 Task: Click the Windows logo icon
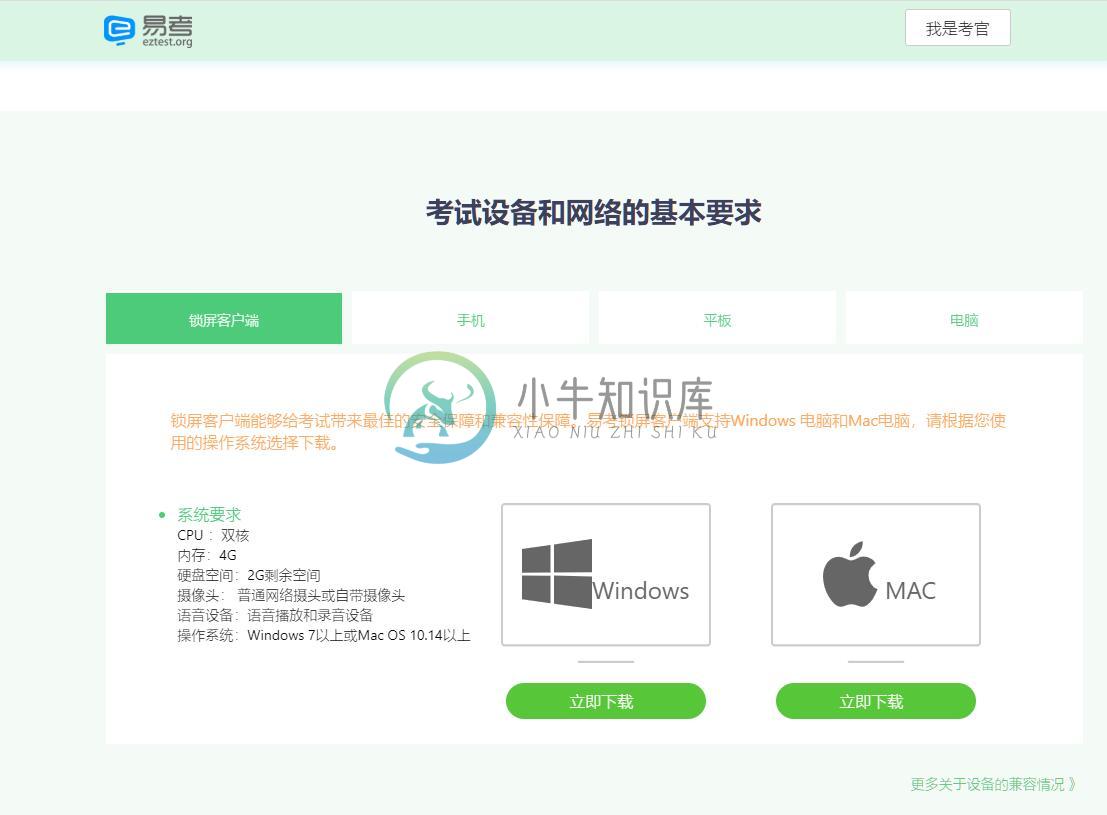(x=556, y=573)
